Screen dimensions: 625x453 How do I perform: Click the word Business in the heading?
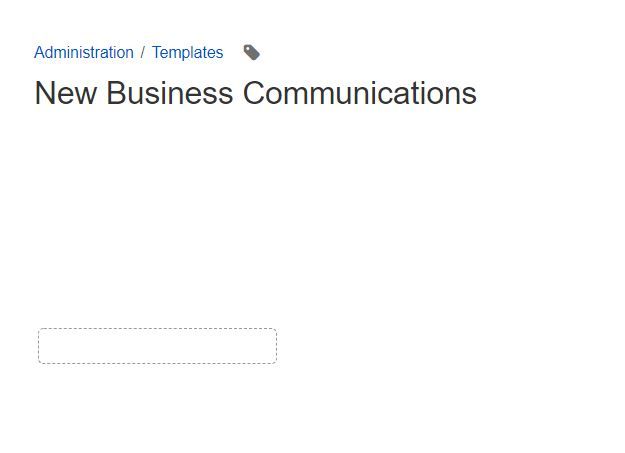coord(170,93)
